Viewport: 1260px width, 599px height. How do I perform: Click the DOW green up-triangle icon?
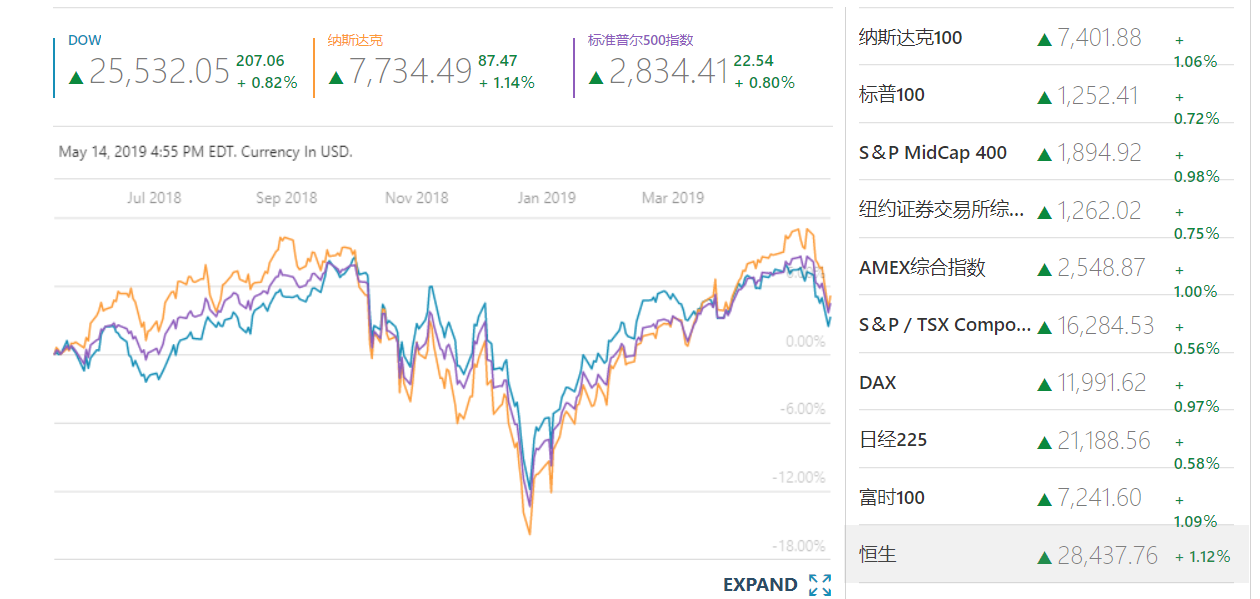(75, 76)
